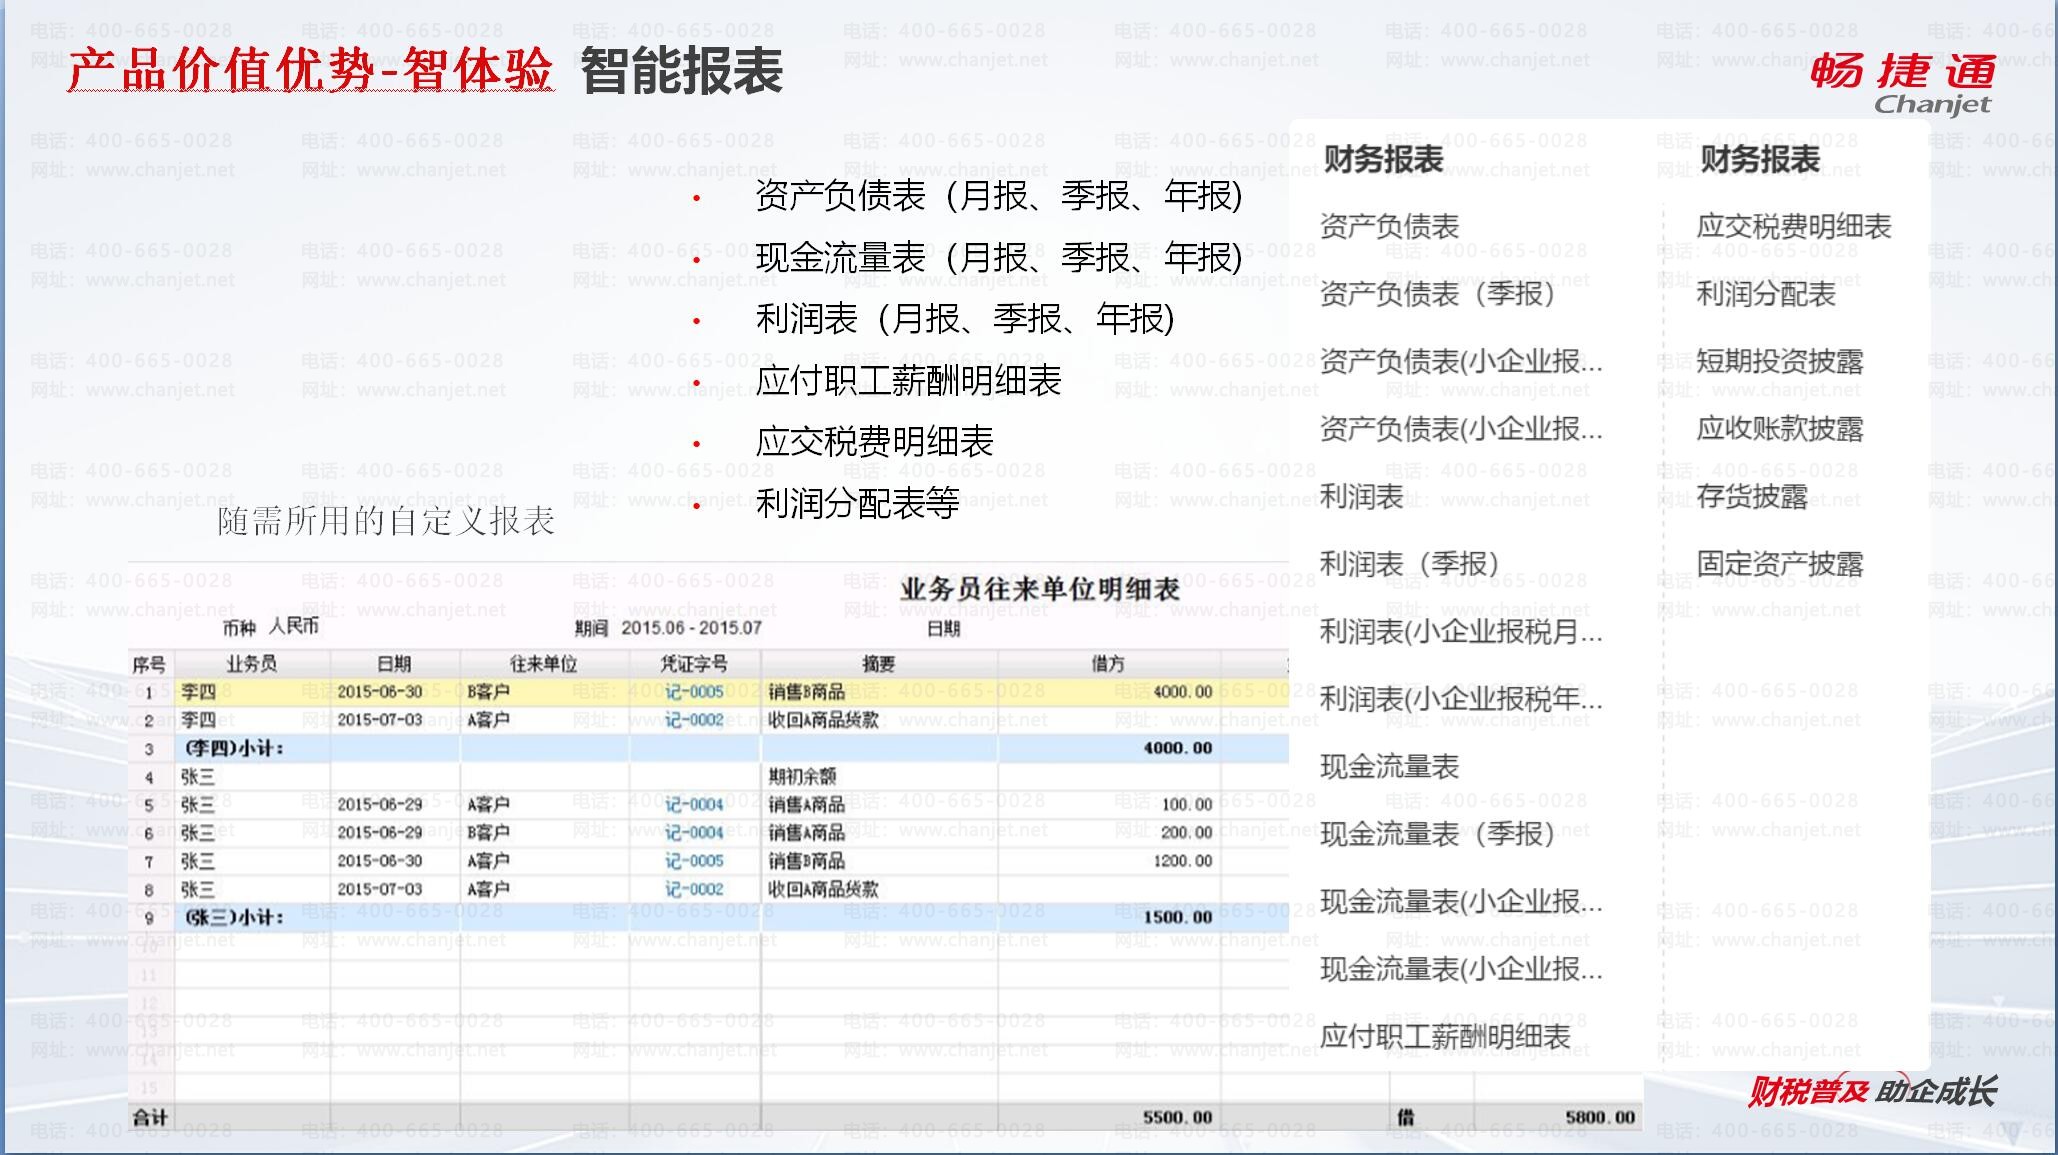The image size is (2058, 1155).
Task: Open 应付职工薪酬明细表 from list
Action: click(x=1445, y=1037)
